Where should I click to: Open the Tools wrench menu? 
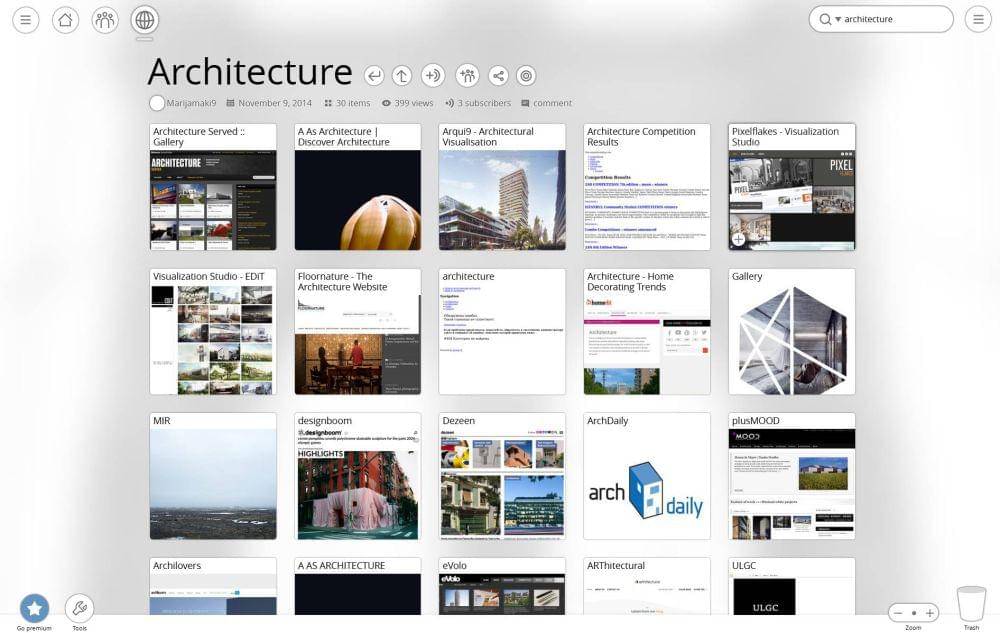(79, 607)
